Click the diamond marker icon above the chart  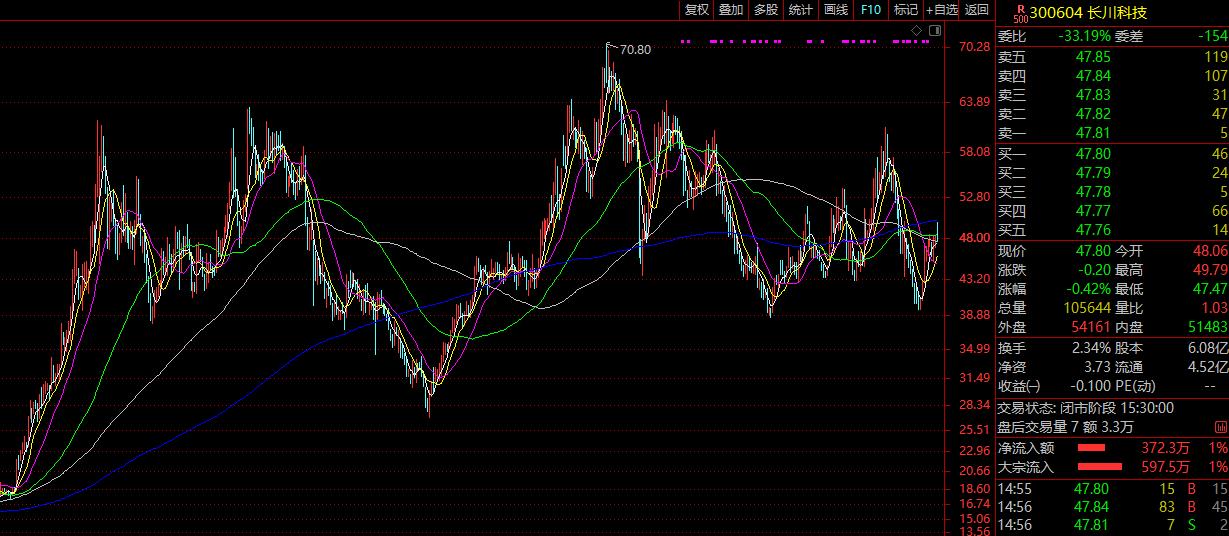pyautogui.click(x=915, y=31)
